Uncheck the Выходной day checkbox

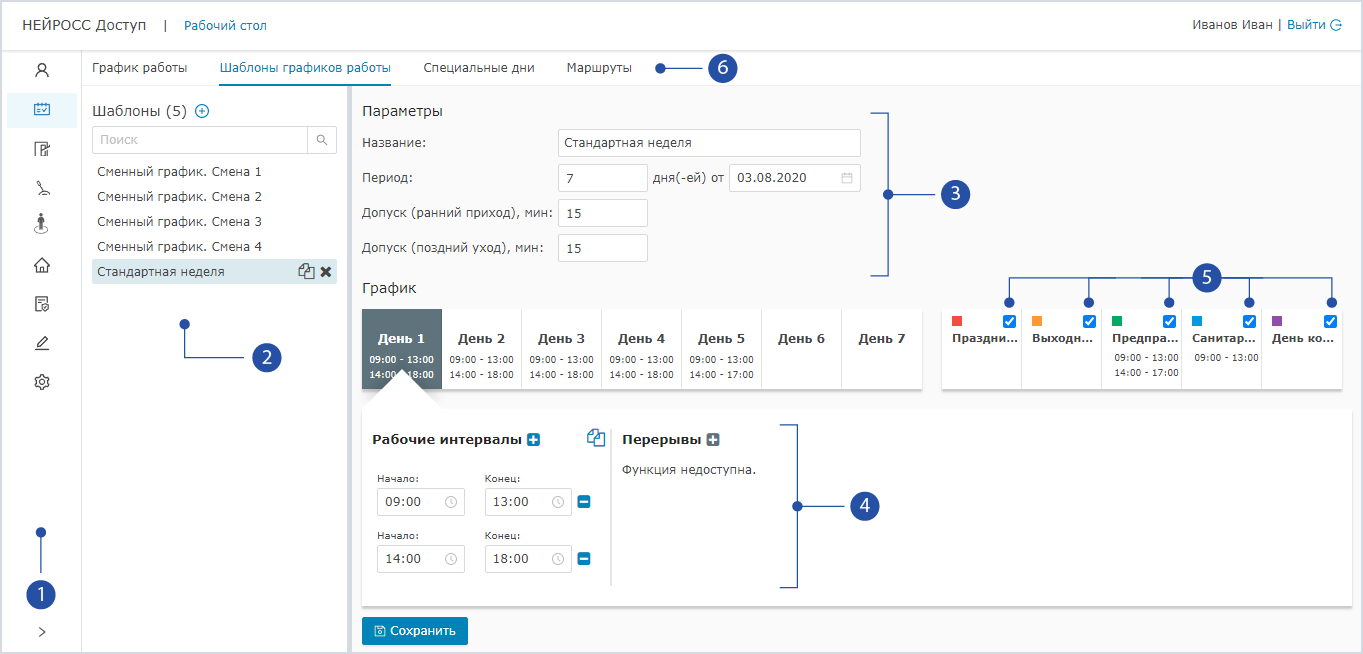coord(1089,321)
